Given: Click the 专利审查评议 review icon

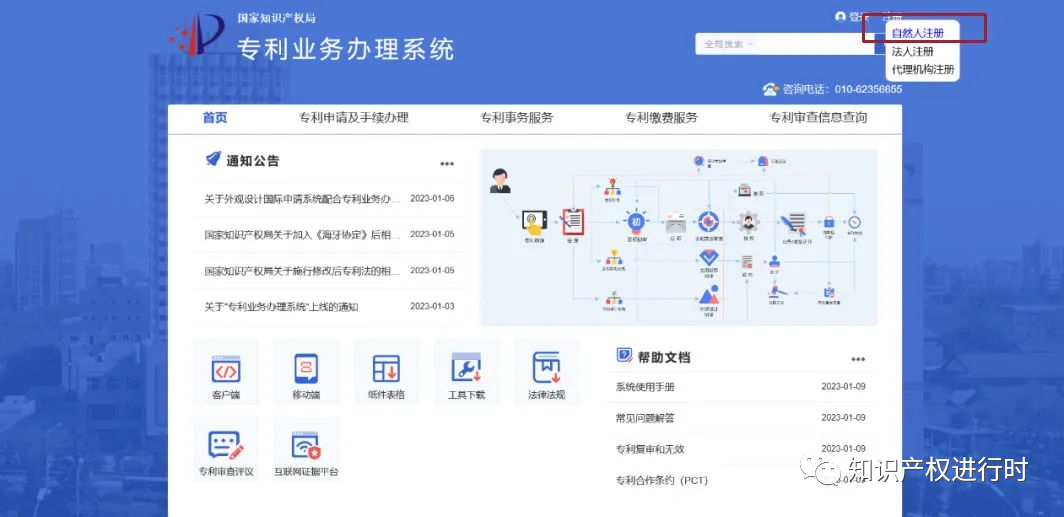Looking at the screenshot, I should [x=226, y=449].
